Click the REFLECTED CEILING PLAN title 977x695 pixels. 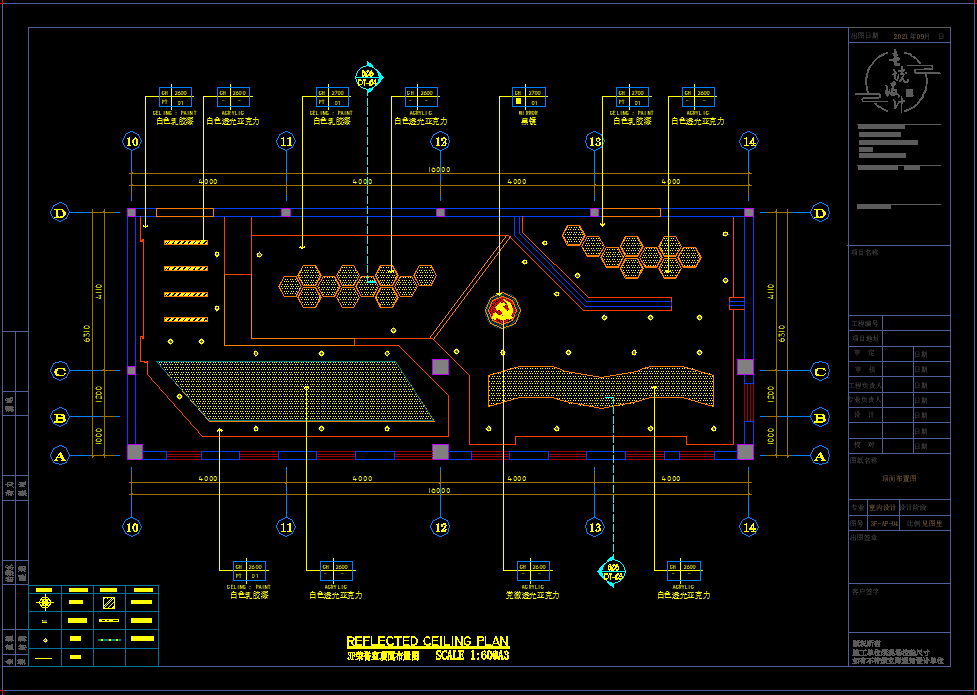point(427,641)
